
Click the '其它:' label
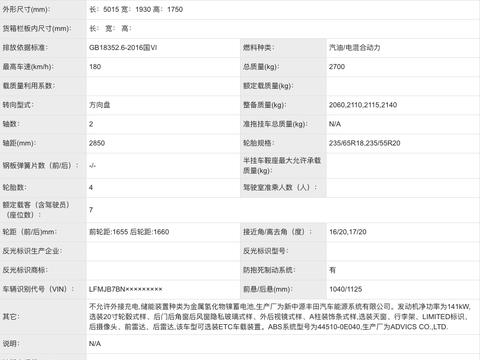(11, 317)
